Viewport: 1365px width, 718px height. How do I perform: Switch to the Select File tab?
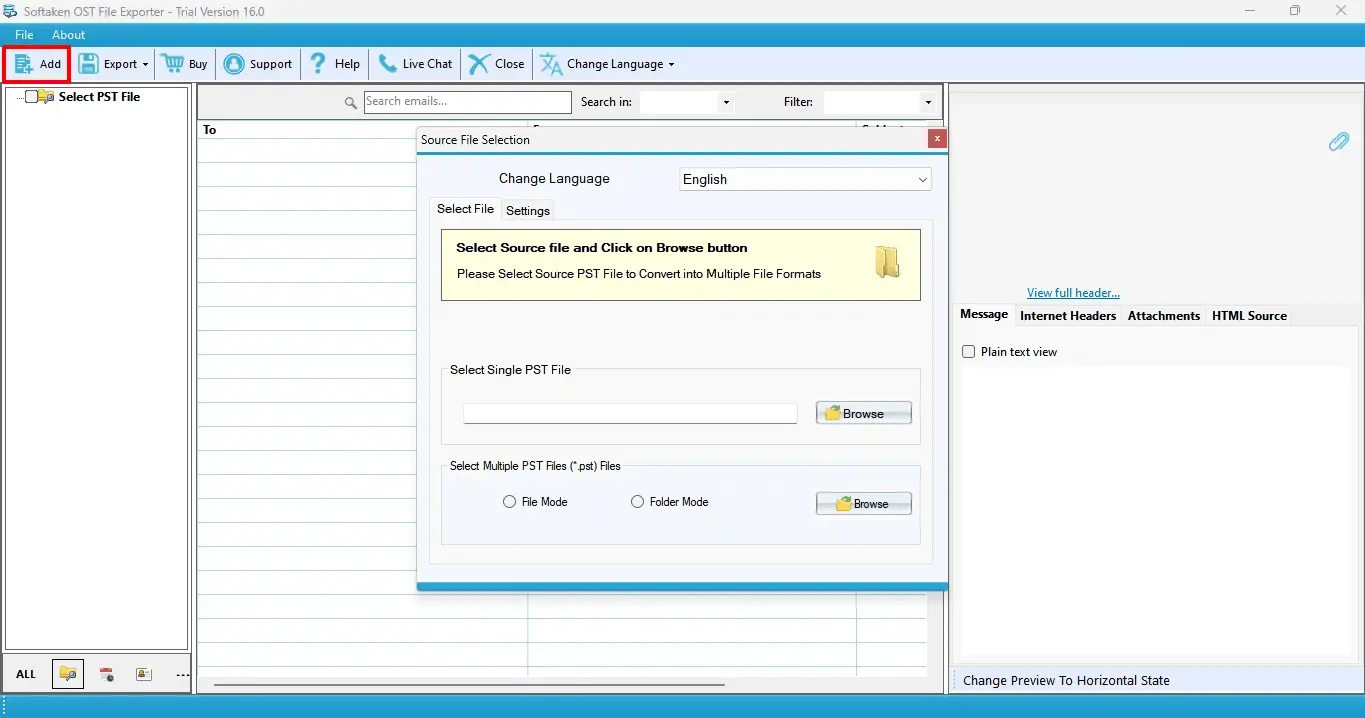point(465,209)
